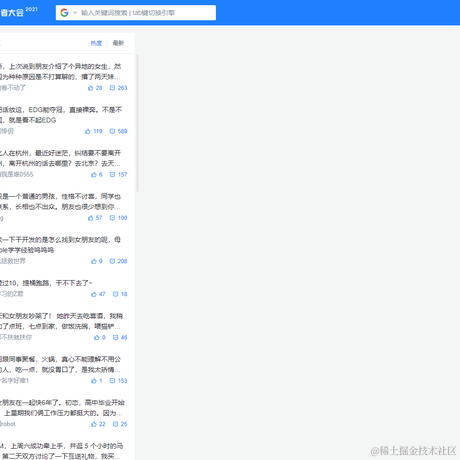
Task: Like the 在一起快6年了 post with 22 likes
Action: [x=98, y=424]
